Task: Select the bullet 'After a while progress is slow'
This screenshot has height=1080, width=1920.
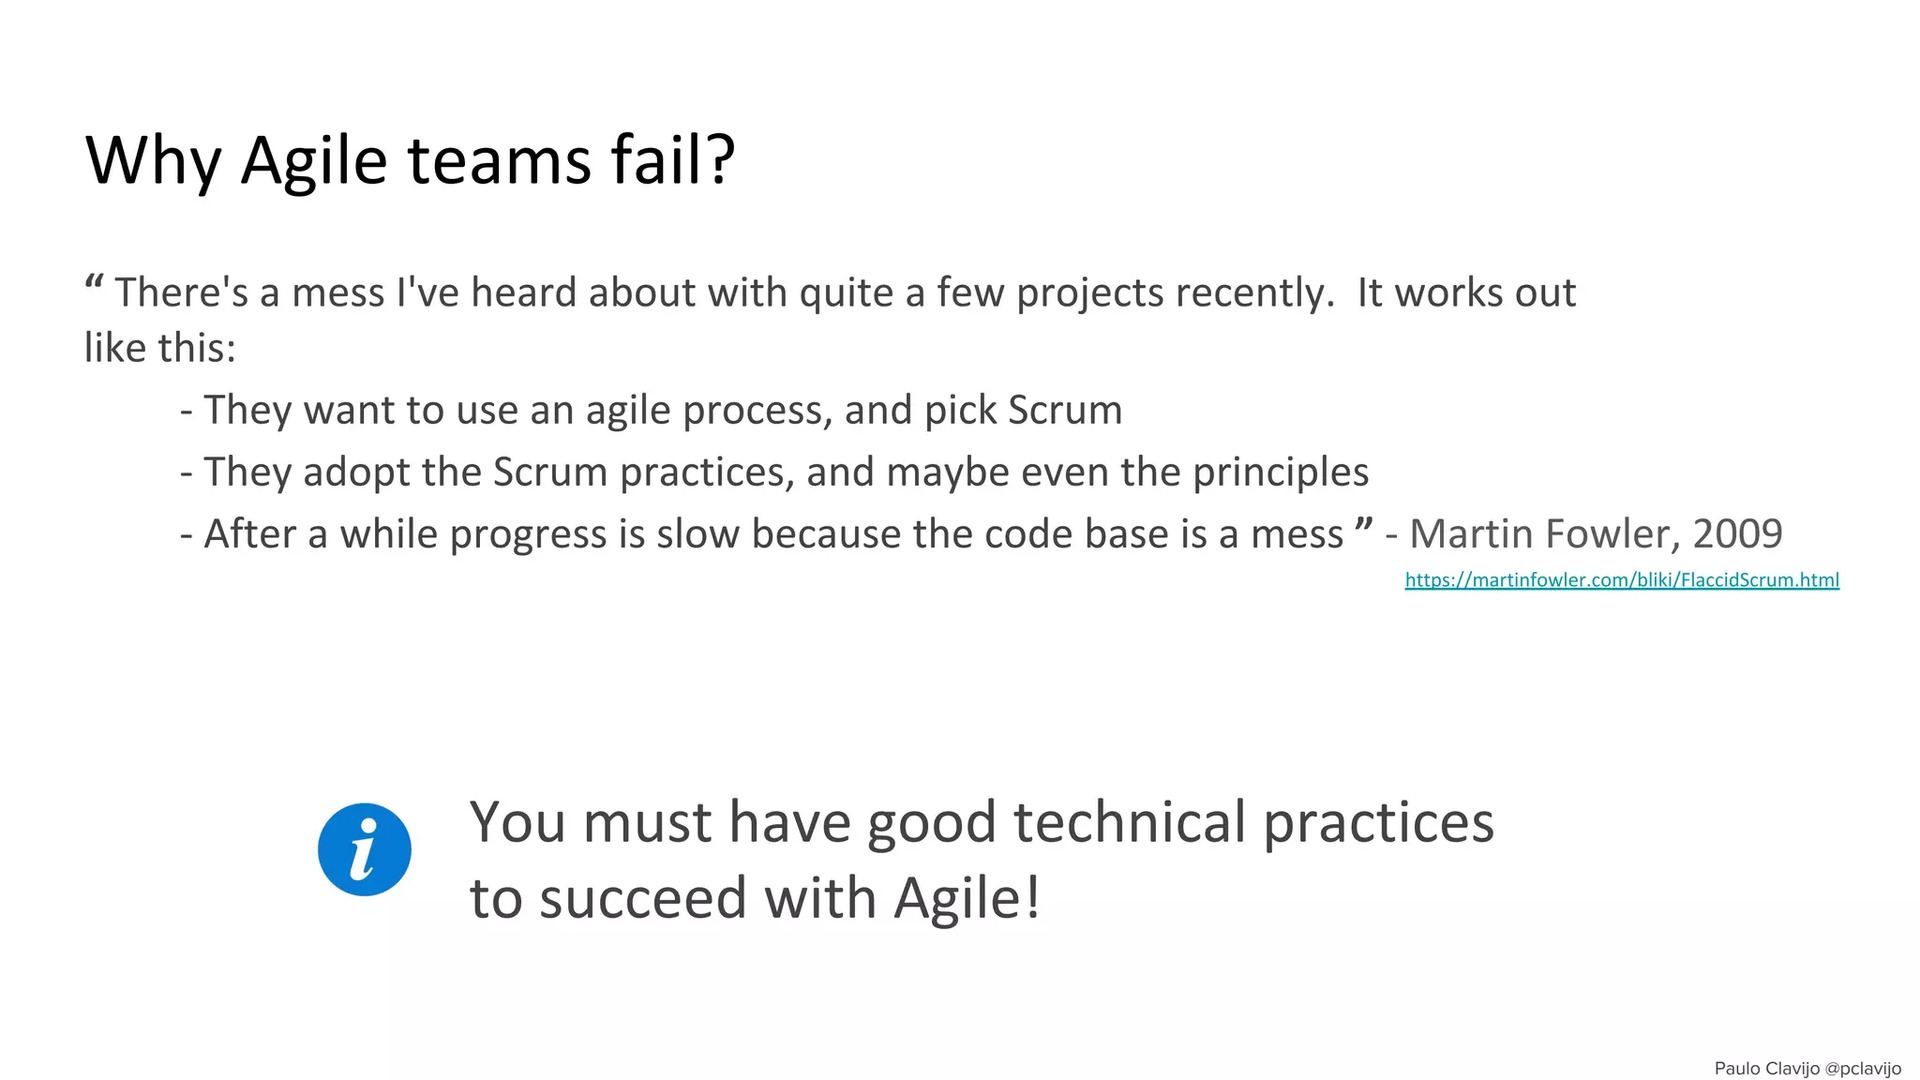Action: 762,534
